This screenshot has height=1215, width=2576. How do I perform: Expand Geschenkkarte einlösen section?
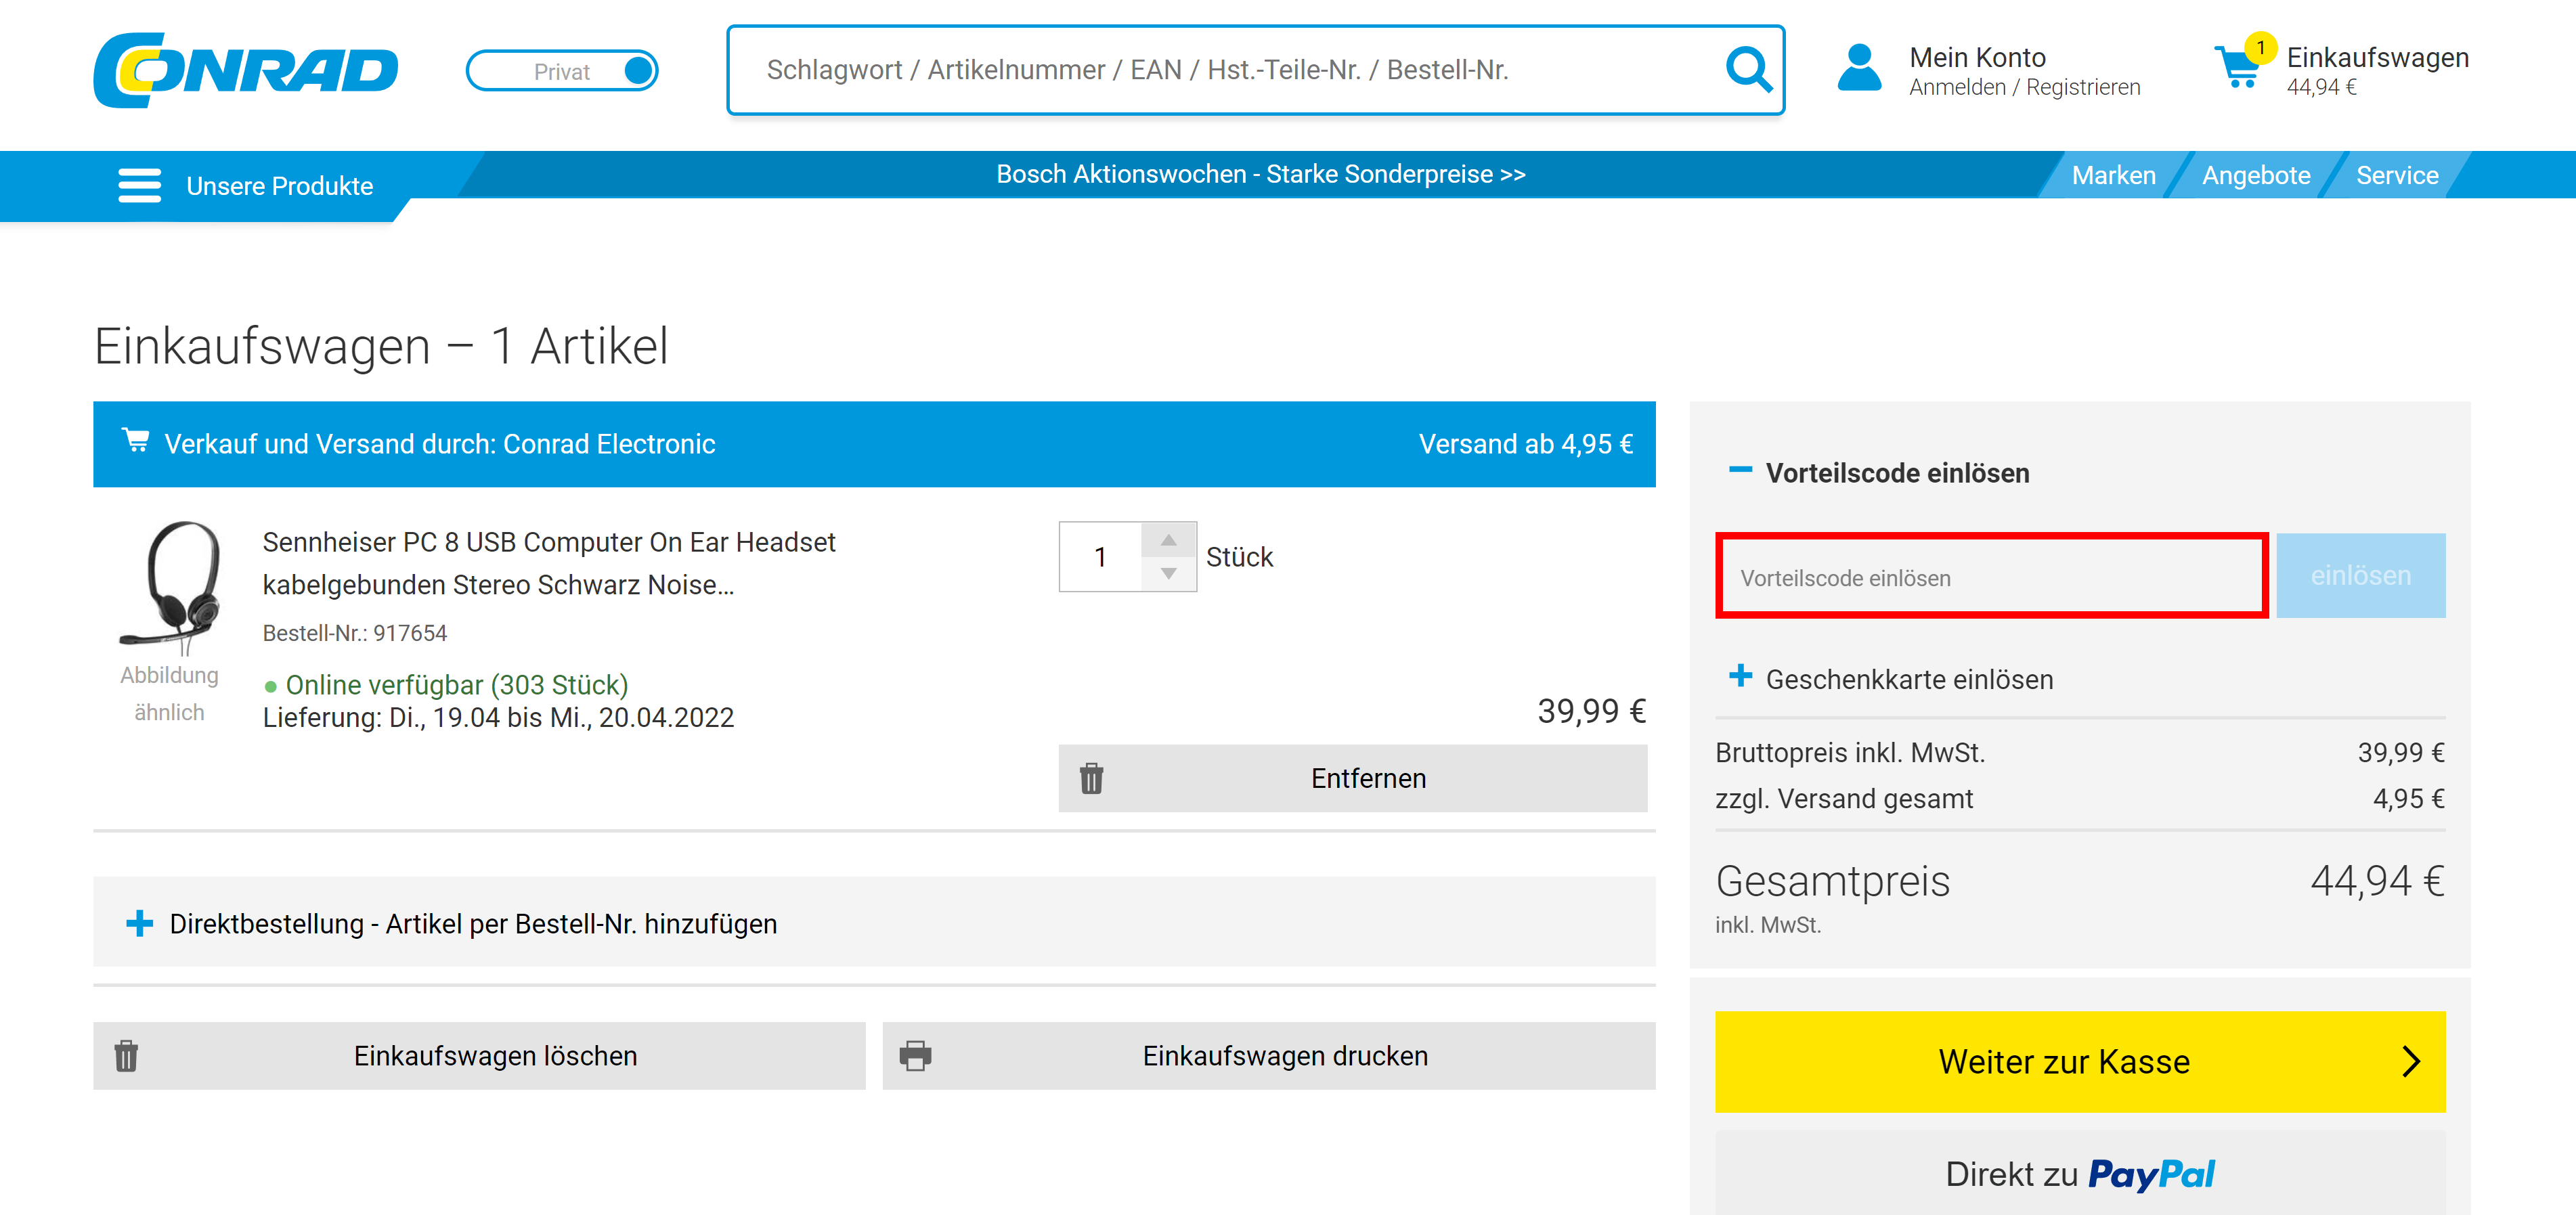click(1740, 676)
